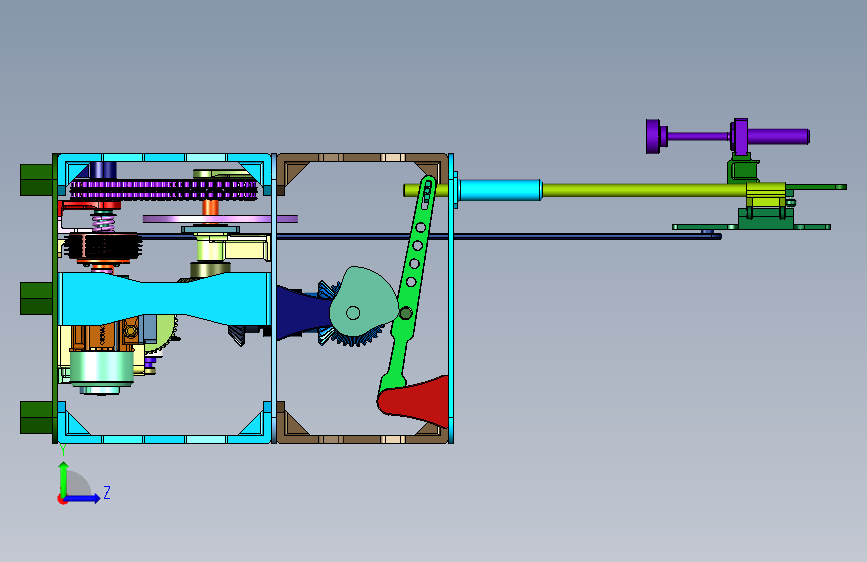Image resolution: width=867 pixels, height=562 pixels.
Task: Click the blue Z axis of the triad
Action: 82,498
